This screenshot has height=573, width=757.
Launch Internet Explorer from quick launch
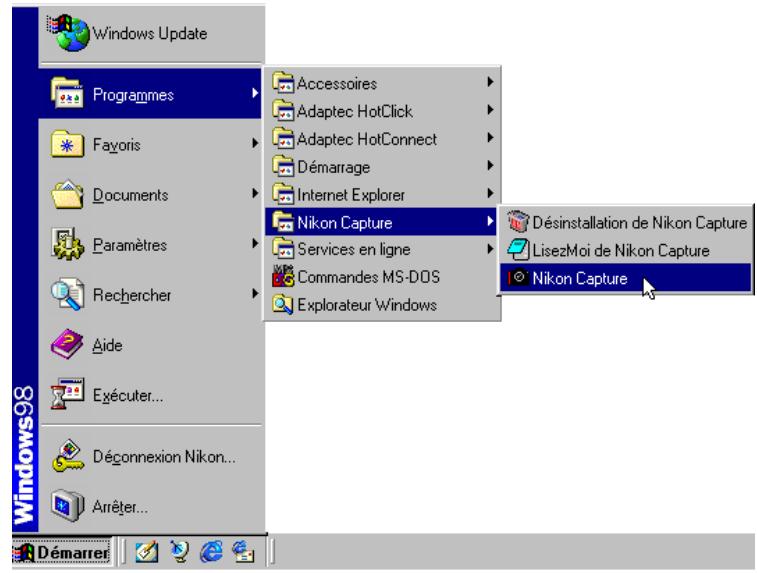coord(211,552)
